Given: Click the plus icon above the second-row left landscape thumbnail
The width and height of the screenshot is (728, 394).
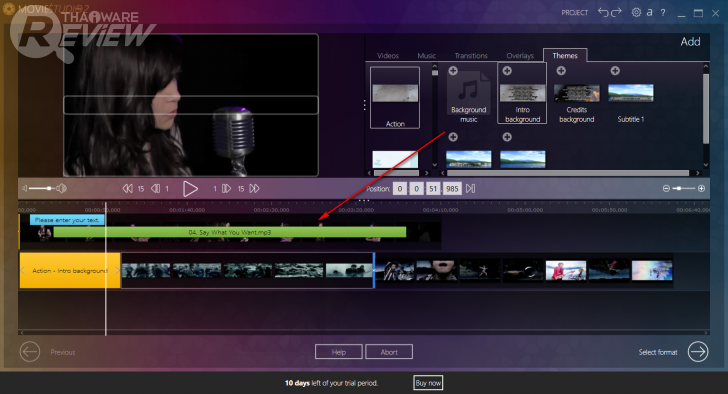Looking at the screenshot, I should coord(453,137).
